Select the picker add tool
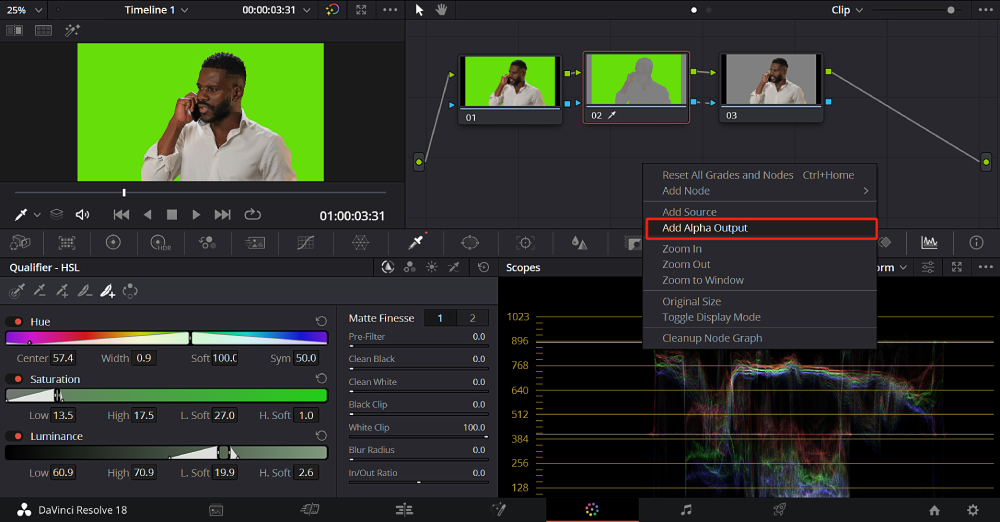The width and height of the screenshot is (1000, 522). [62, 291]
